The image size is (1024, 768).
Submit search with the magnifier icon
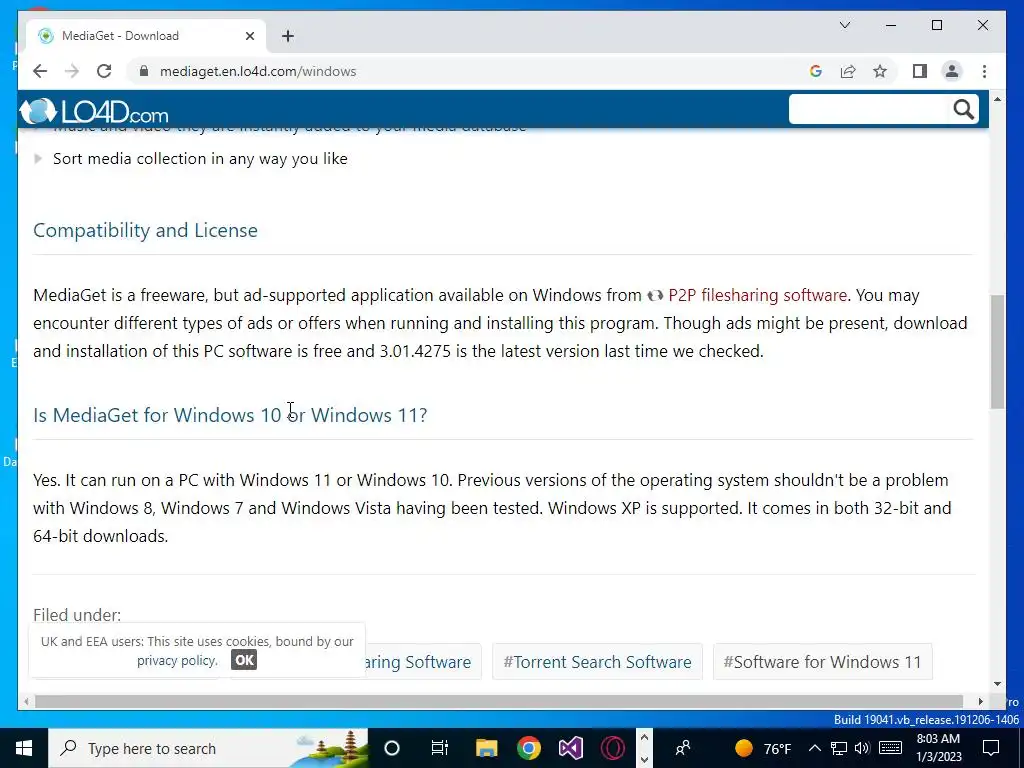pyautogui.click(x=963, y=109)
